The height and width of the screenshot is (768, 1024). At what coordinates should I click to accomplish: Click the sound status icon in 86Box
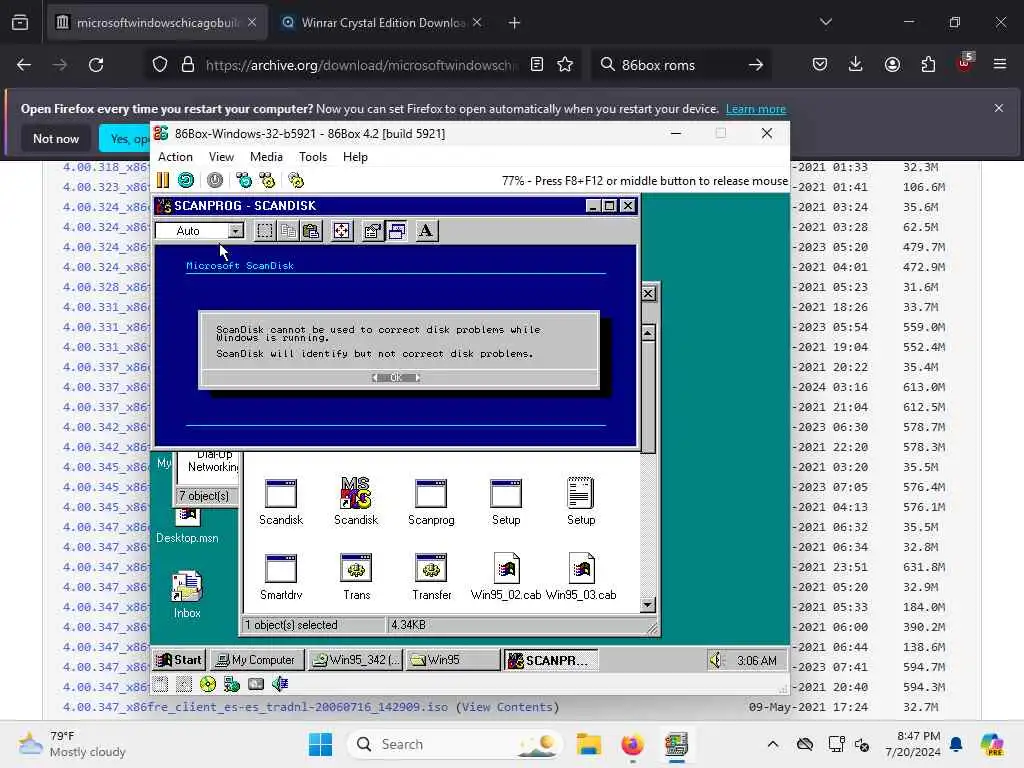coord(280,684)
